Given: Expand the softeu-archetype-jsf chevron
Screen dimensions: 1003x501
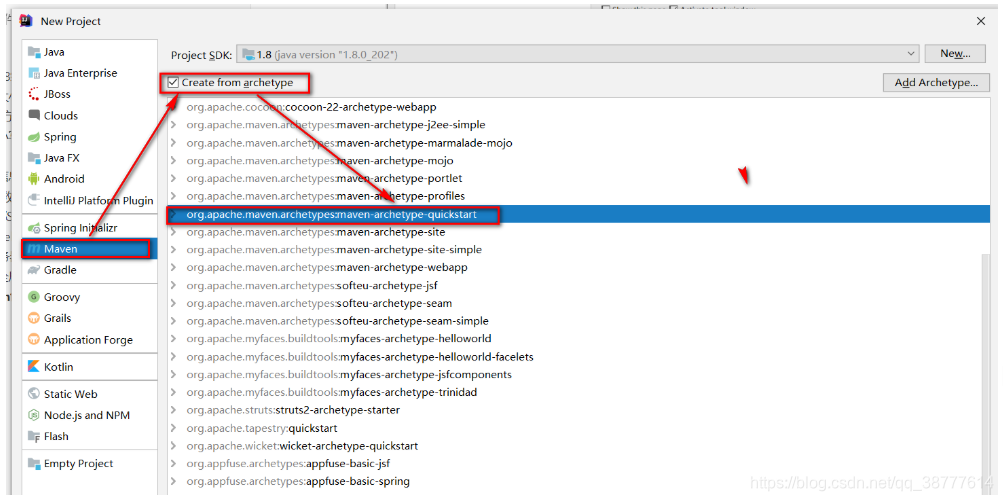Looking at the screenshot, I should point(173,285).
